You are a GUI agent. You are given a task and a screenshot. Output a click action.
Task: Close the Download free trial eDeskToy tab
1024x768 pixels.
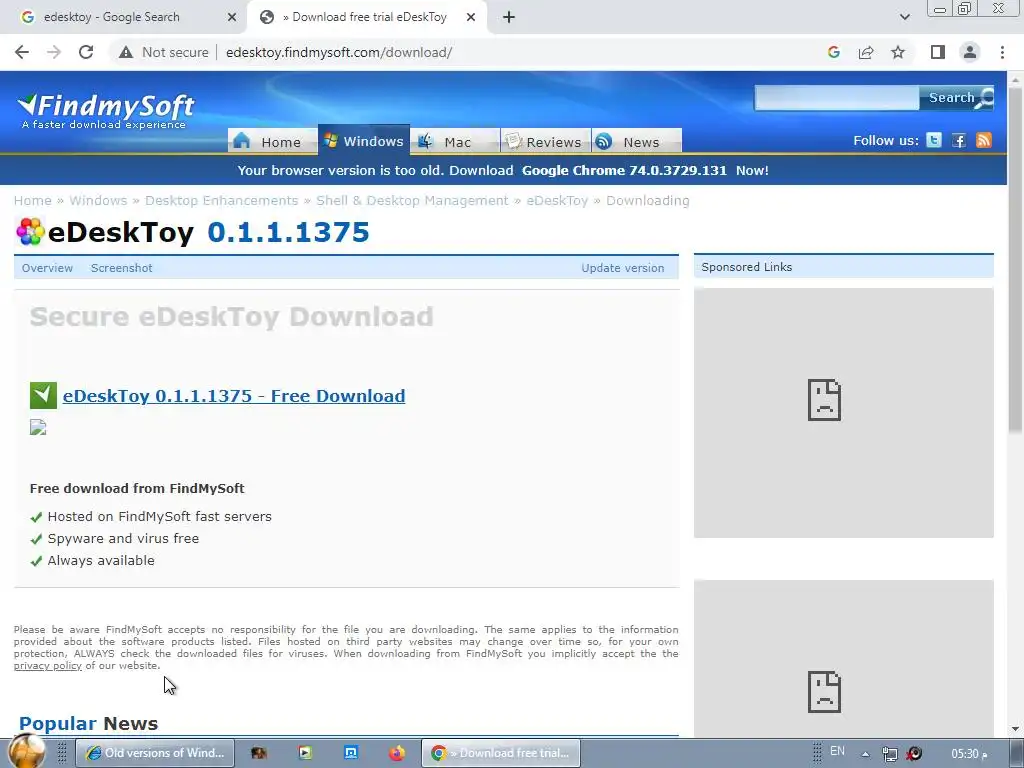coord(471,17)
